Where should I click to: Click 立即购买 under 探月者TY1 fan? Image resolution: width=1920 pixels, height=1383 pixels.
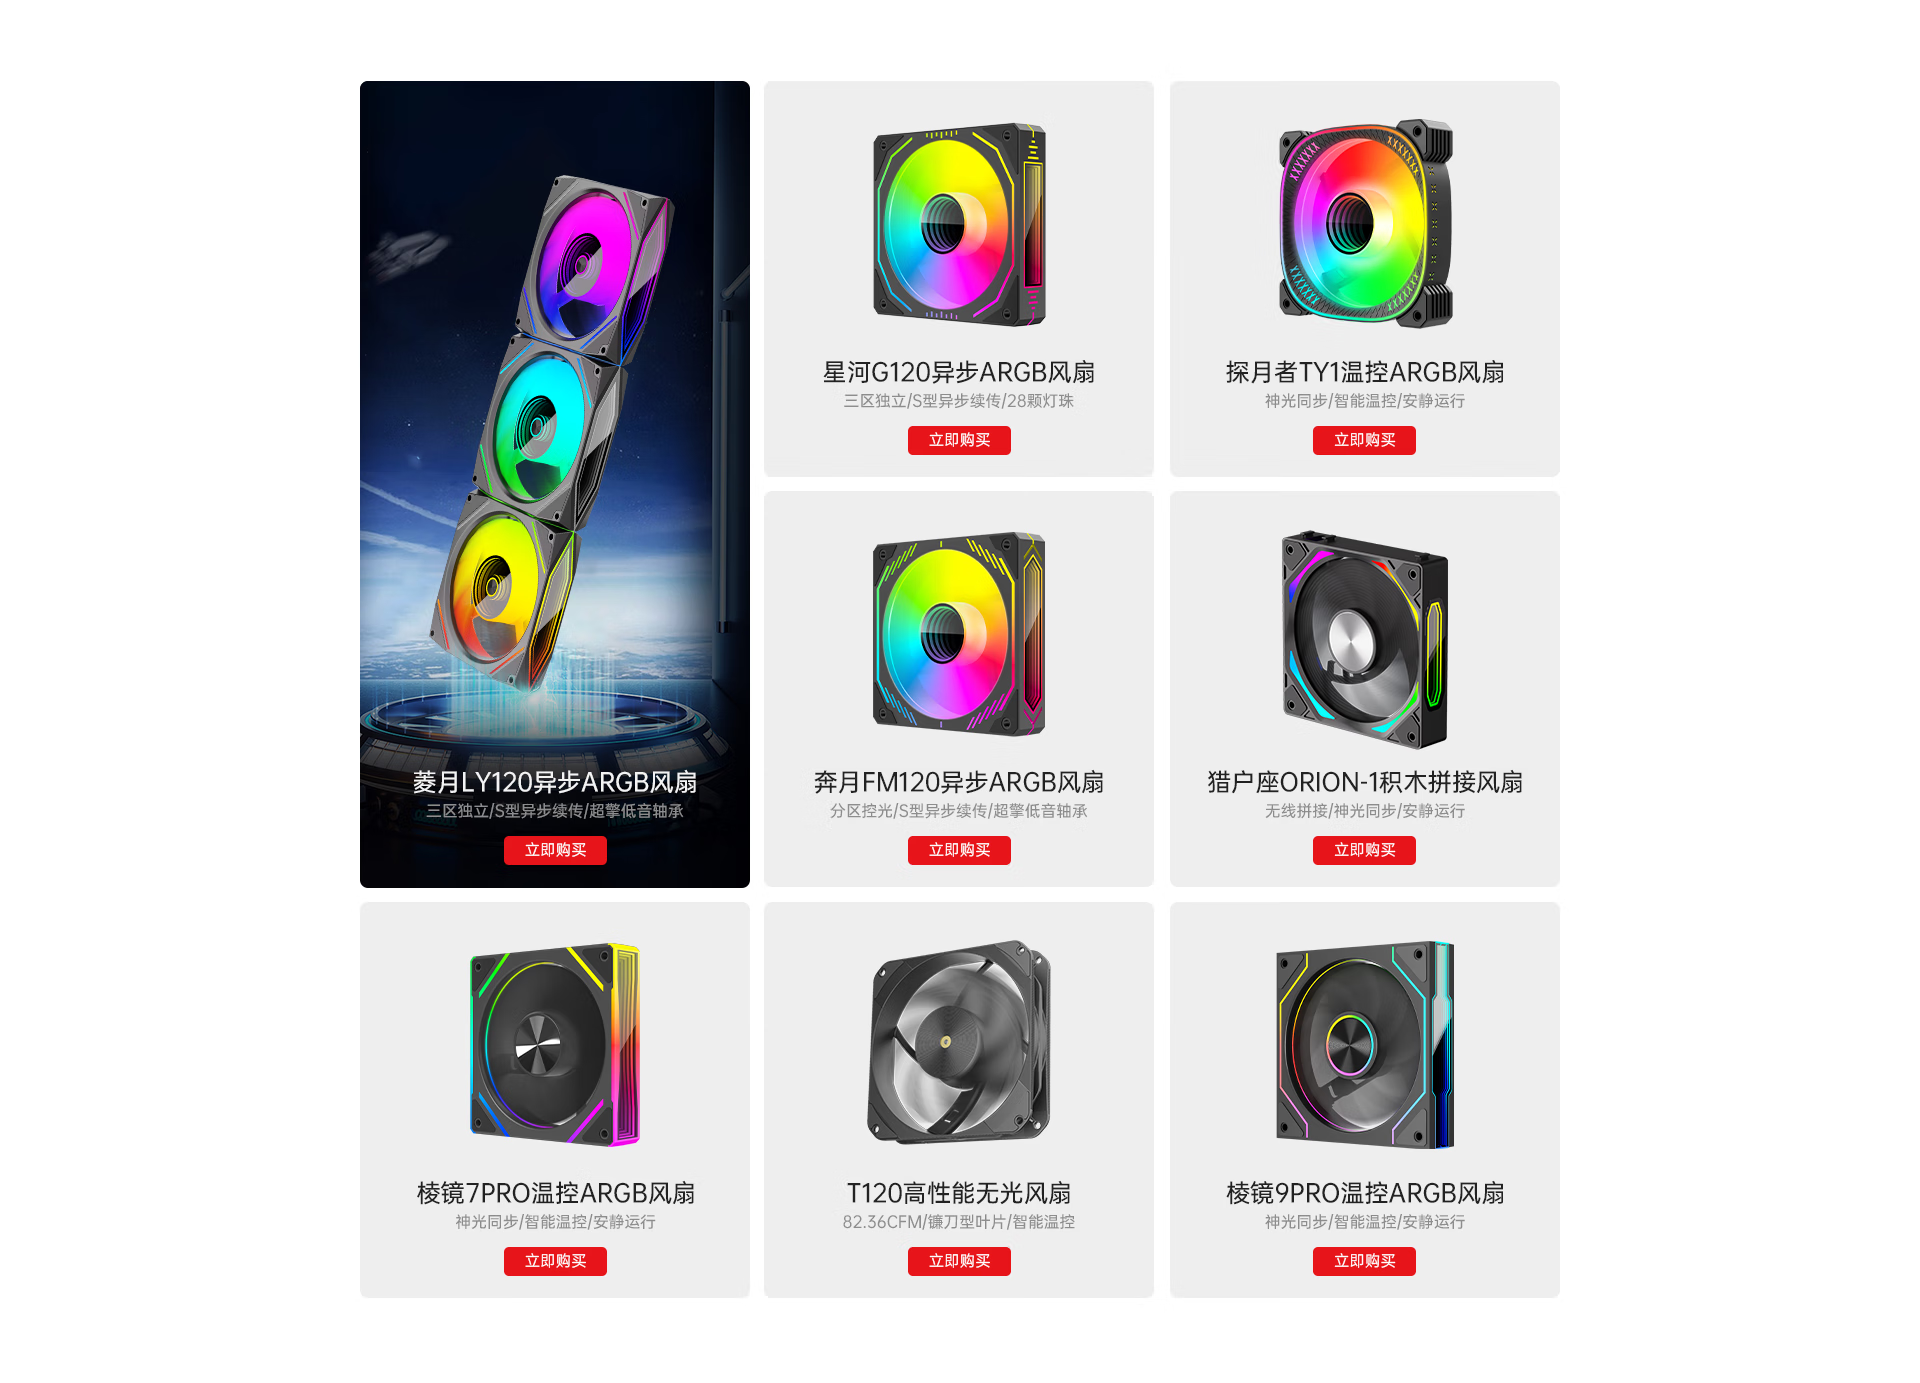point(1364,440)
